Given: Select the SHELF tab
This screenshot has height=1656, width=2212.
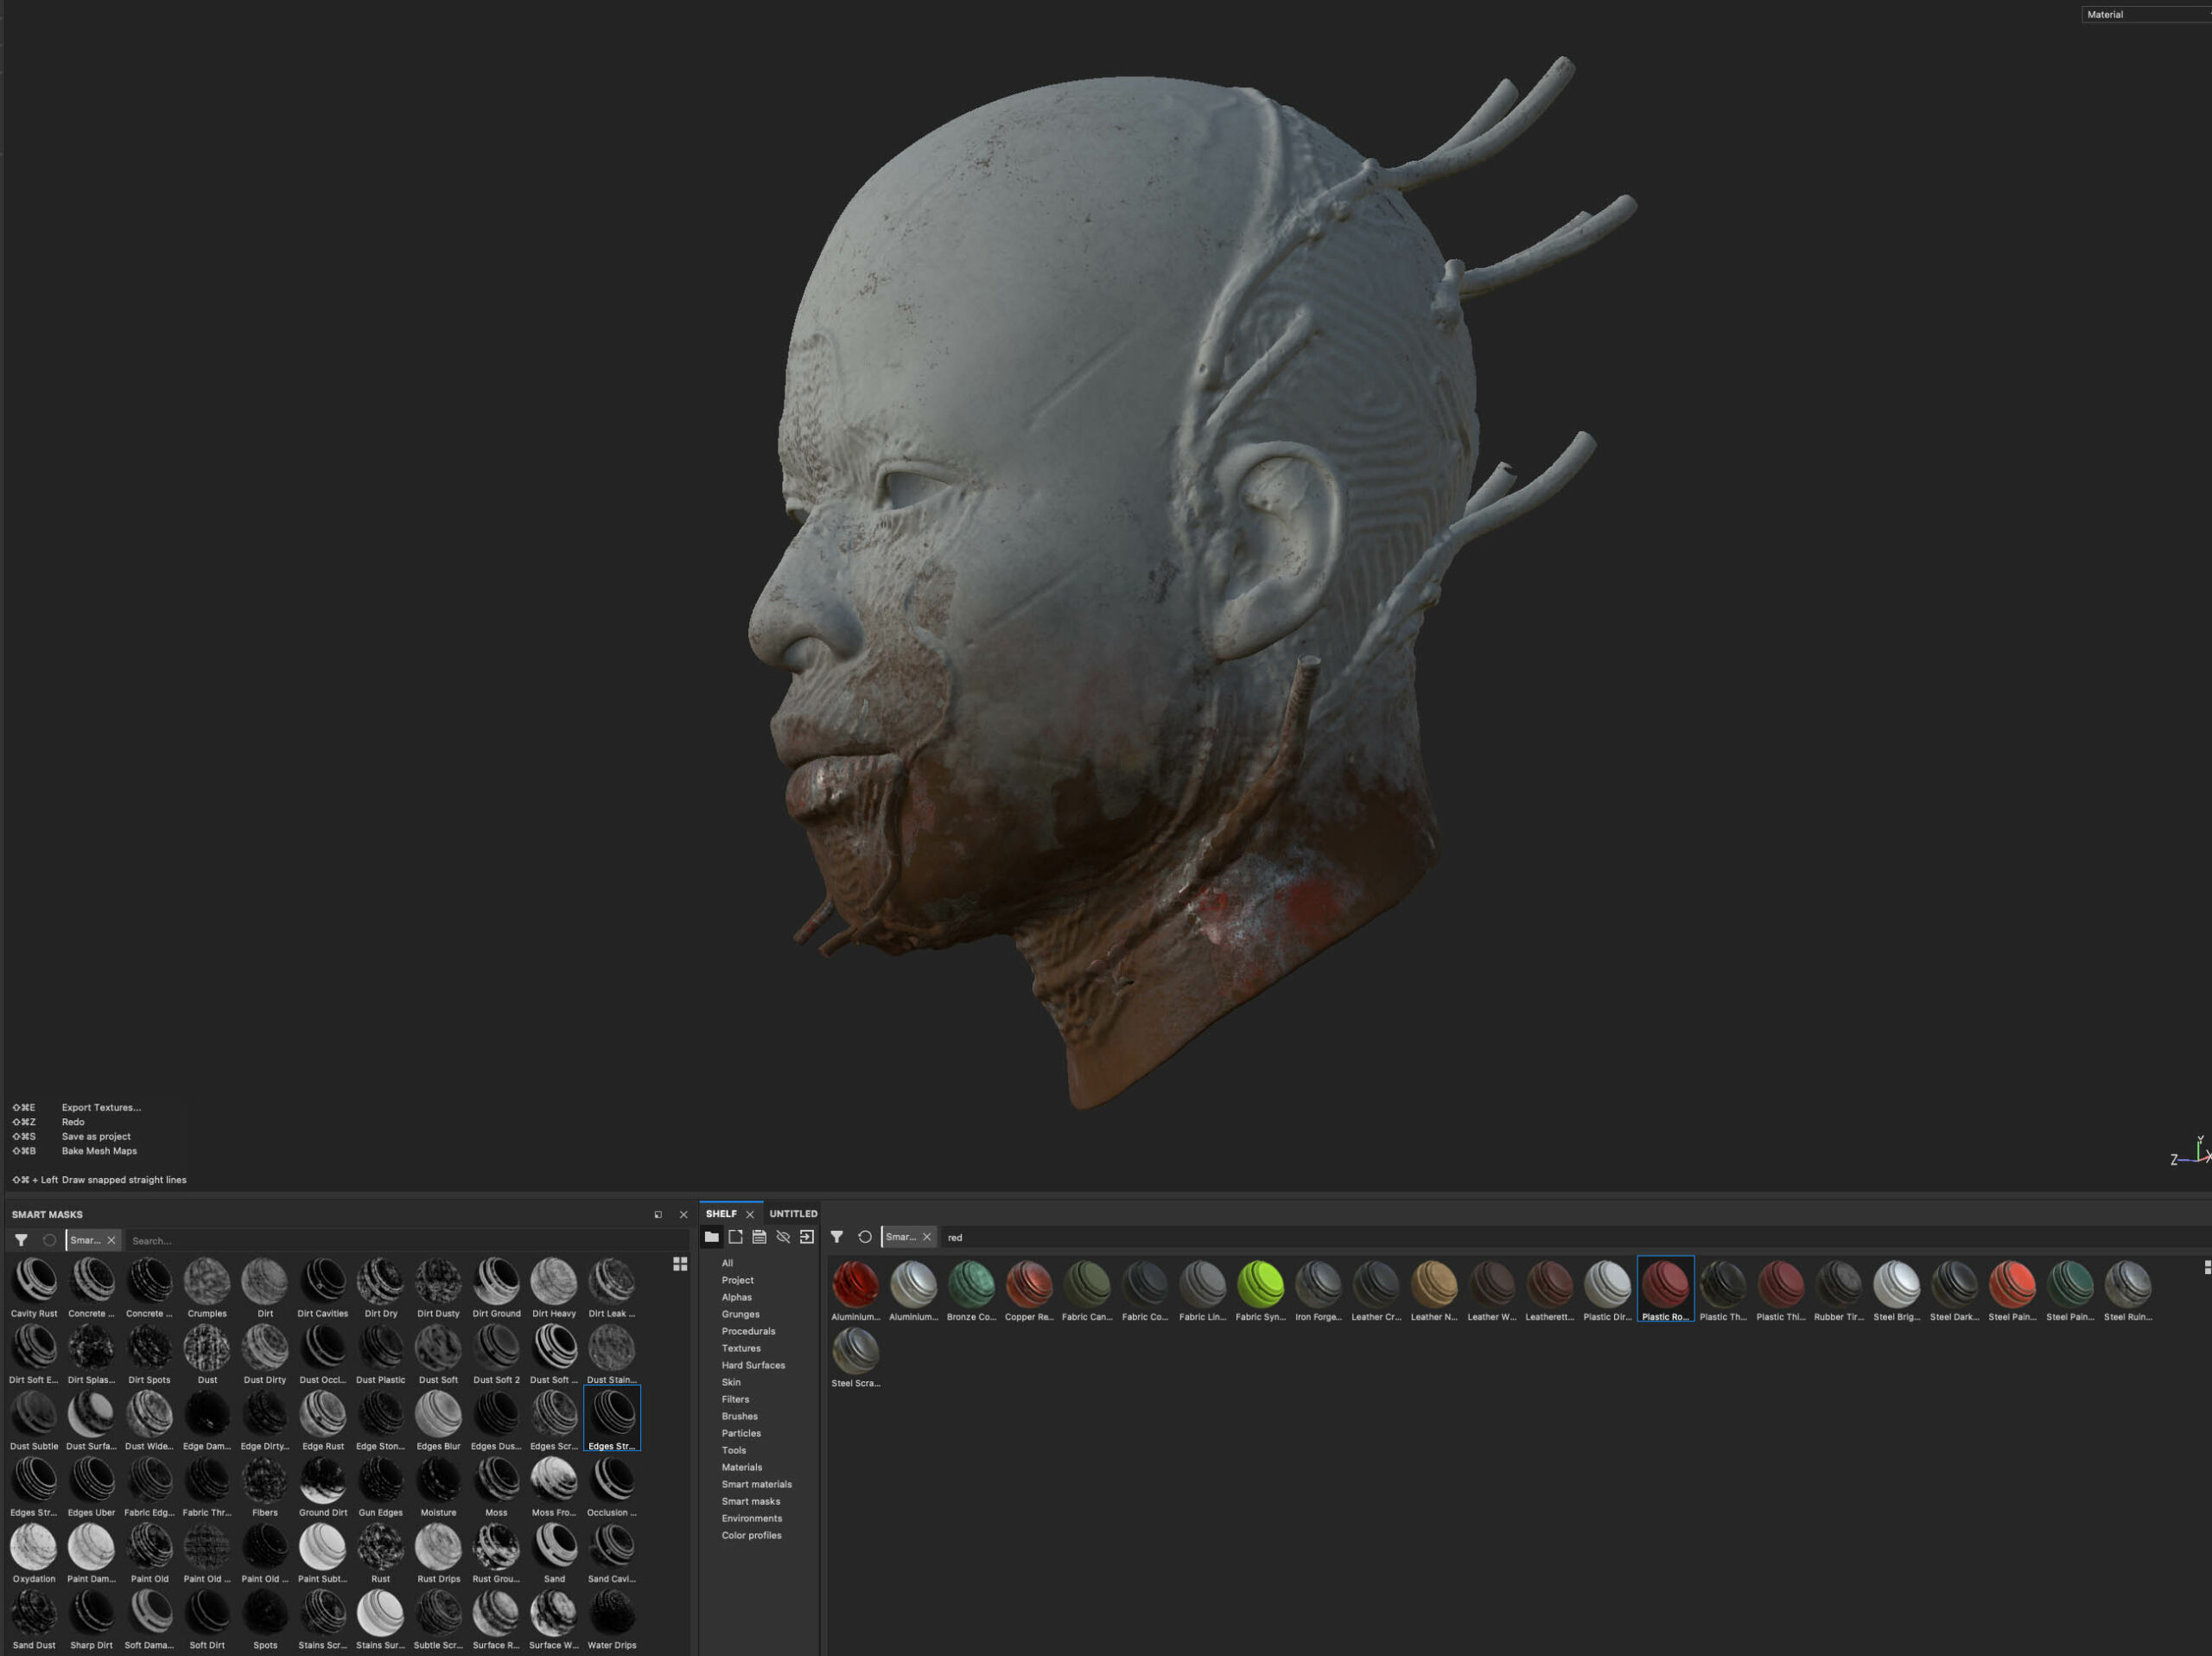Looking at the screenshot, I should (x=721, y=1214).
